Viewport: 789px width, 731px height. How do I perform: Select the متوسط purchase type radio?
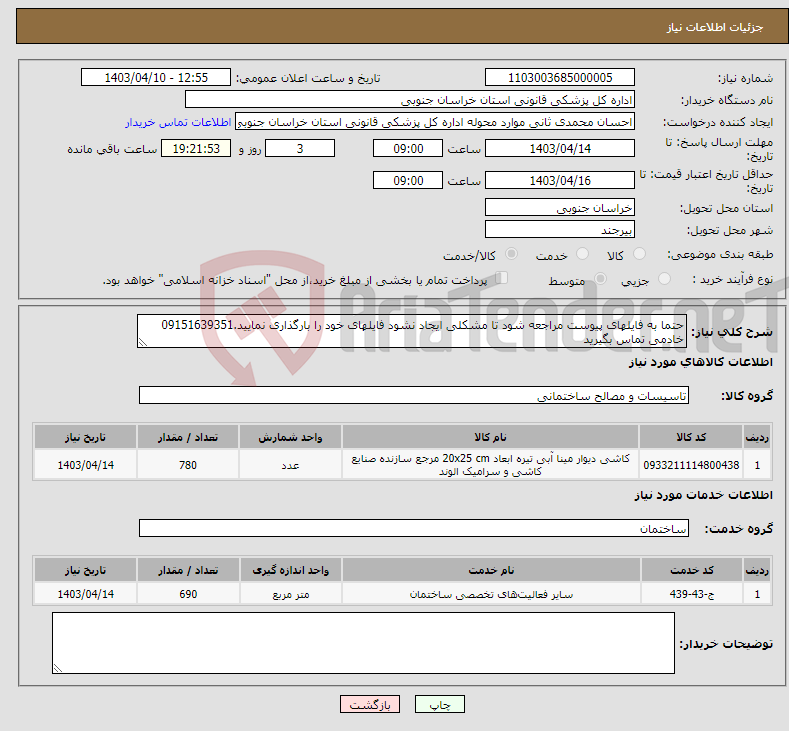coord(600,279)
